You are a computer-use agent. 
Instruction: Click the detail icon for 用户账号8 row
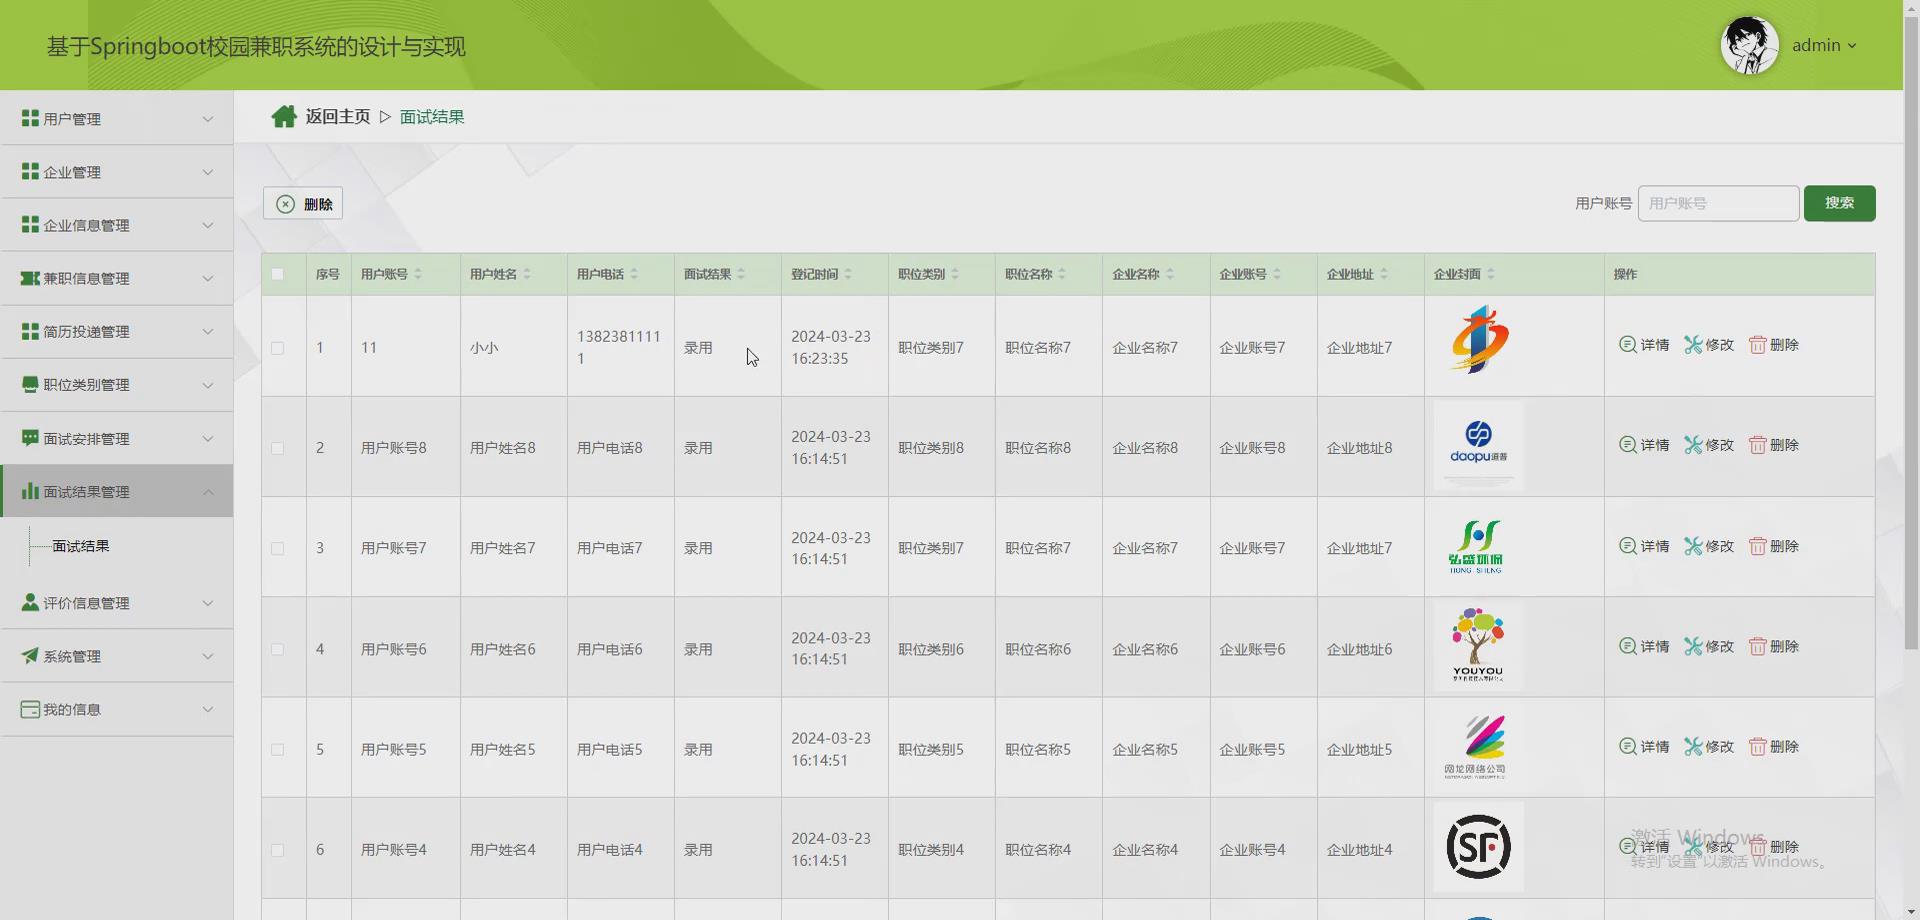[1628, 445]
